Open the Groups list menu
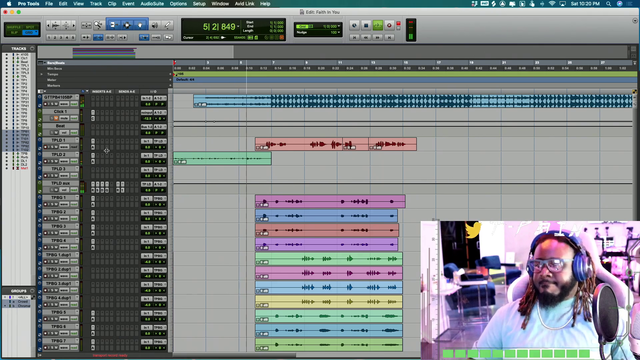Image resolution: width=640 pixels, height=360 pixels. 32,291
